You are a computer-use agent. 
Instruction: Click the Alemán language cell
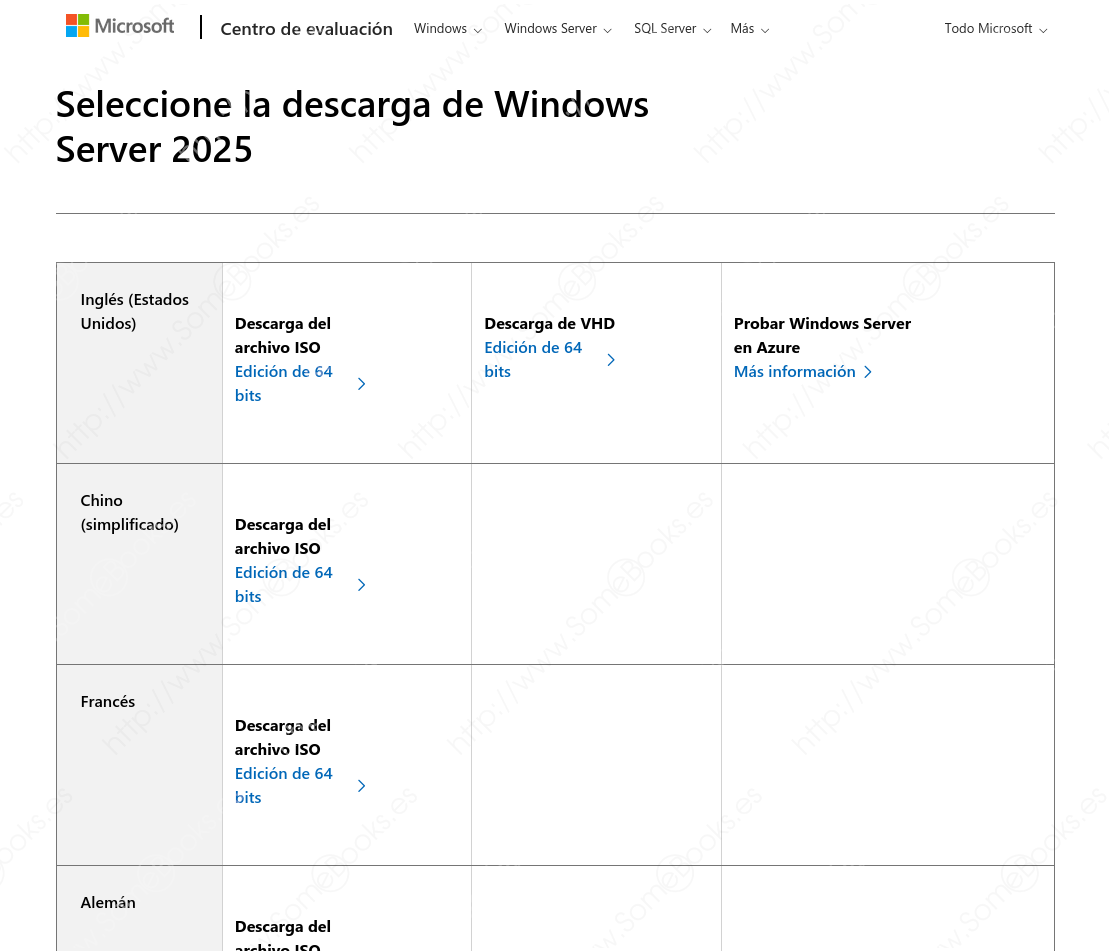(x=108, y=903)
